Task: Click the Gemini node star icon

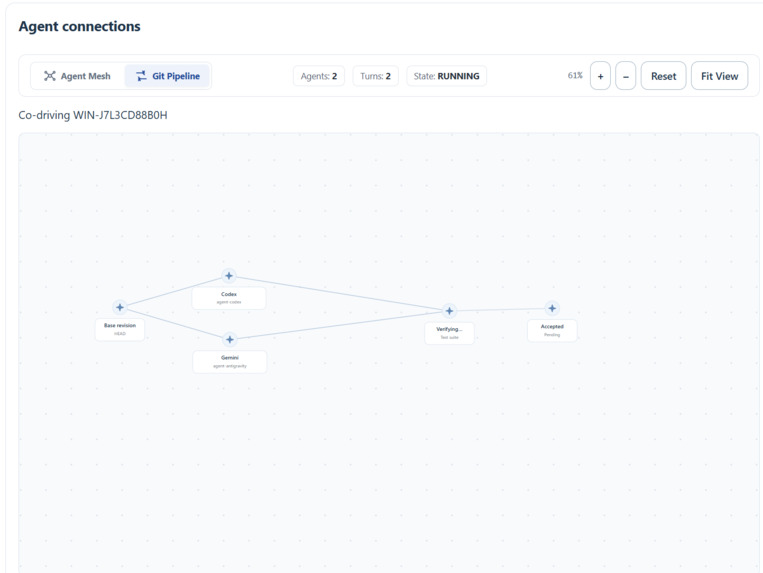Action: point(230,340)
